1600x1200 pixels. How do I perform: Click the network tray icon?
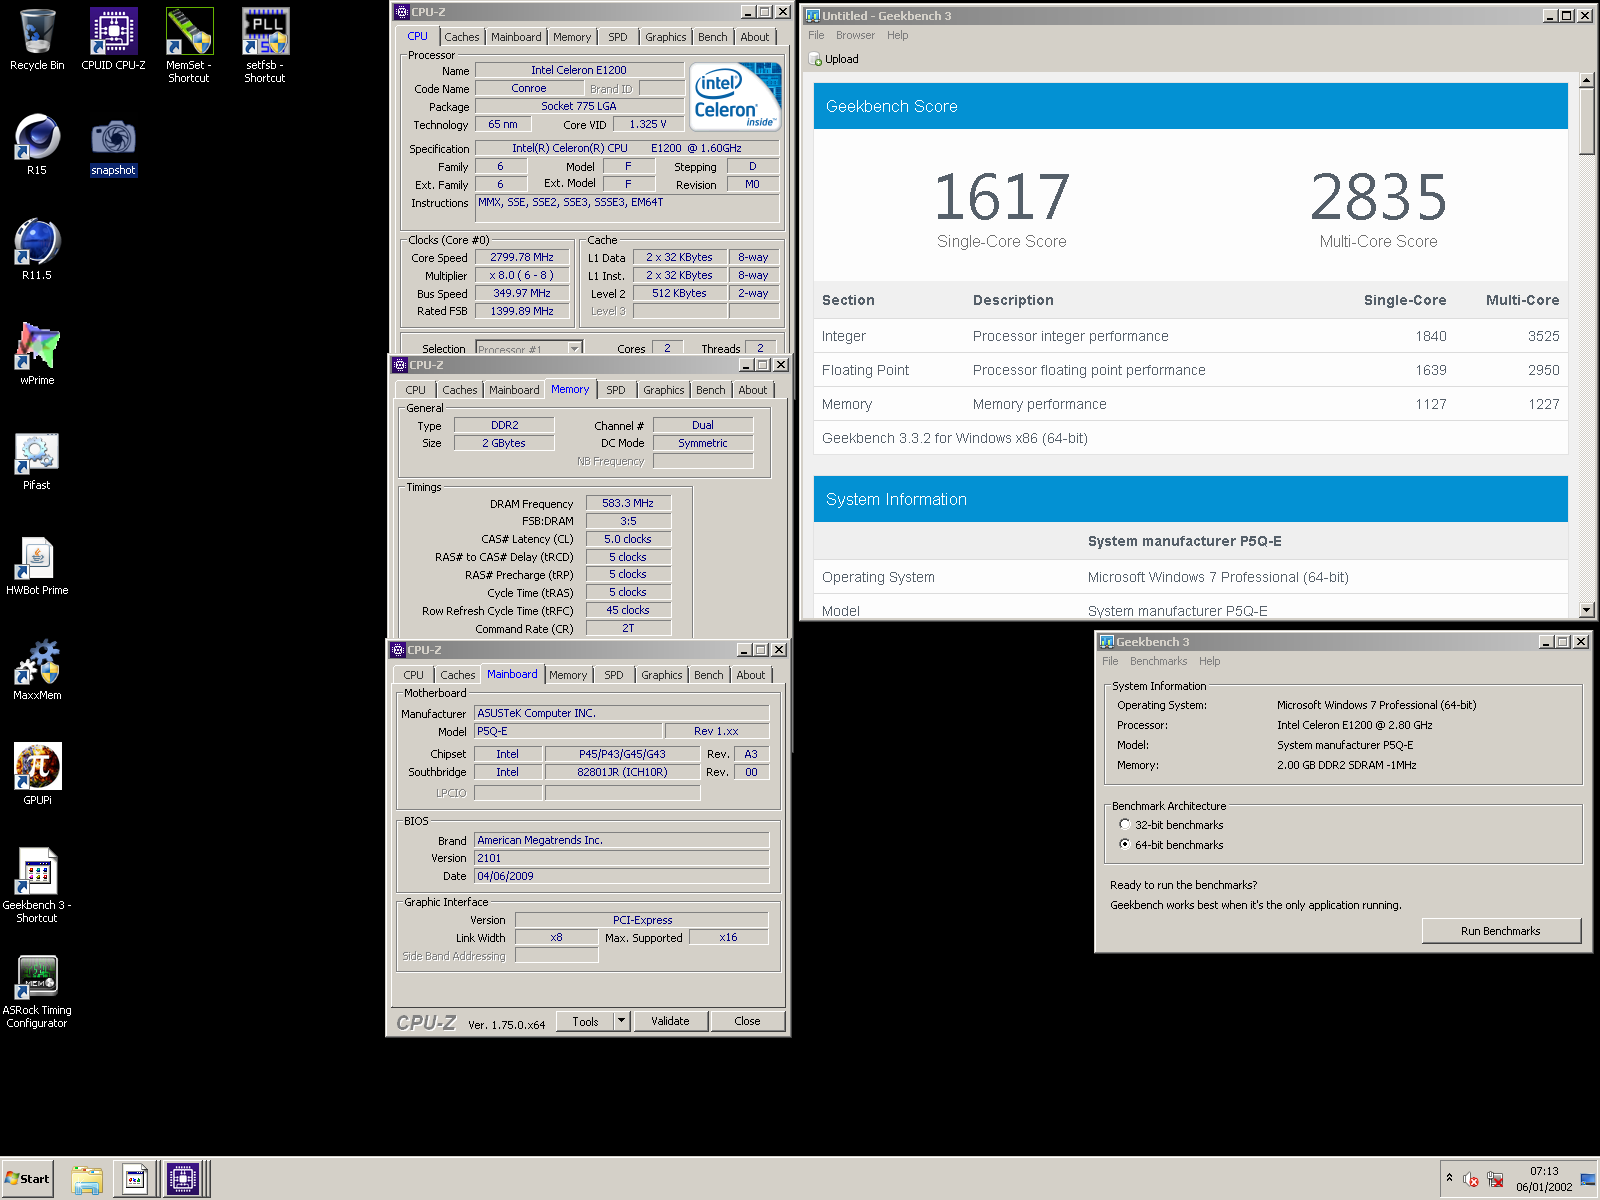pos(1495,1179)
